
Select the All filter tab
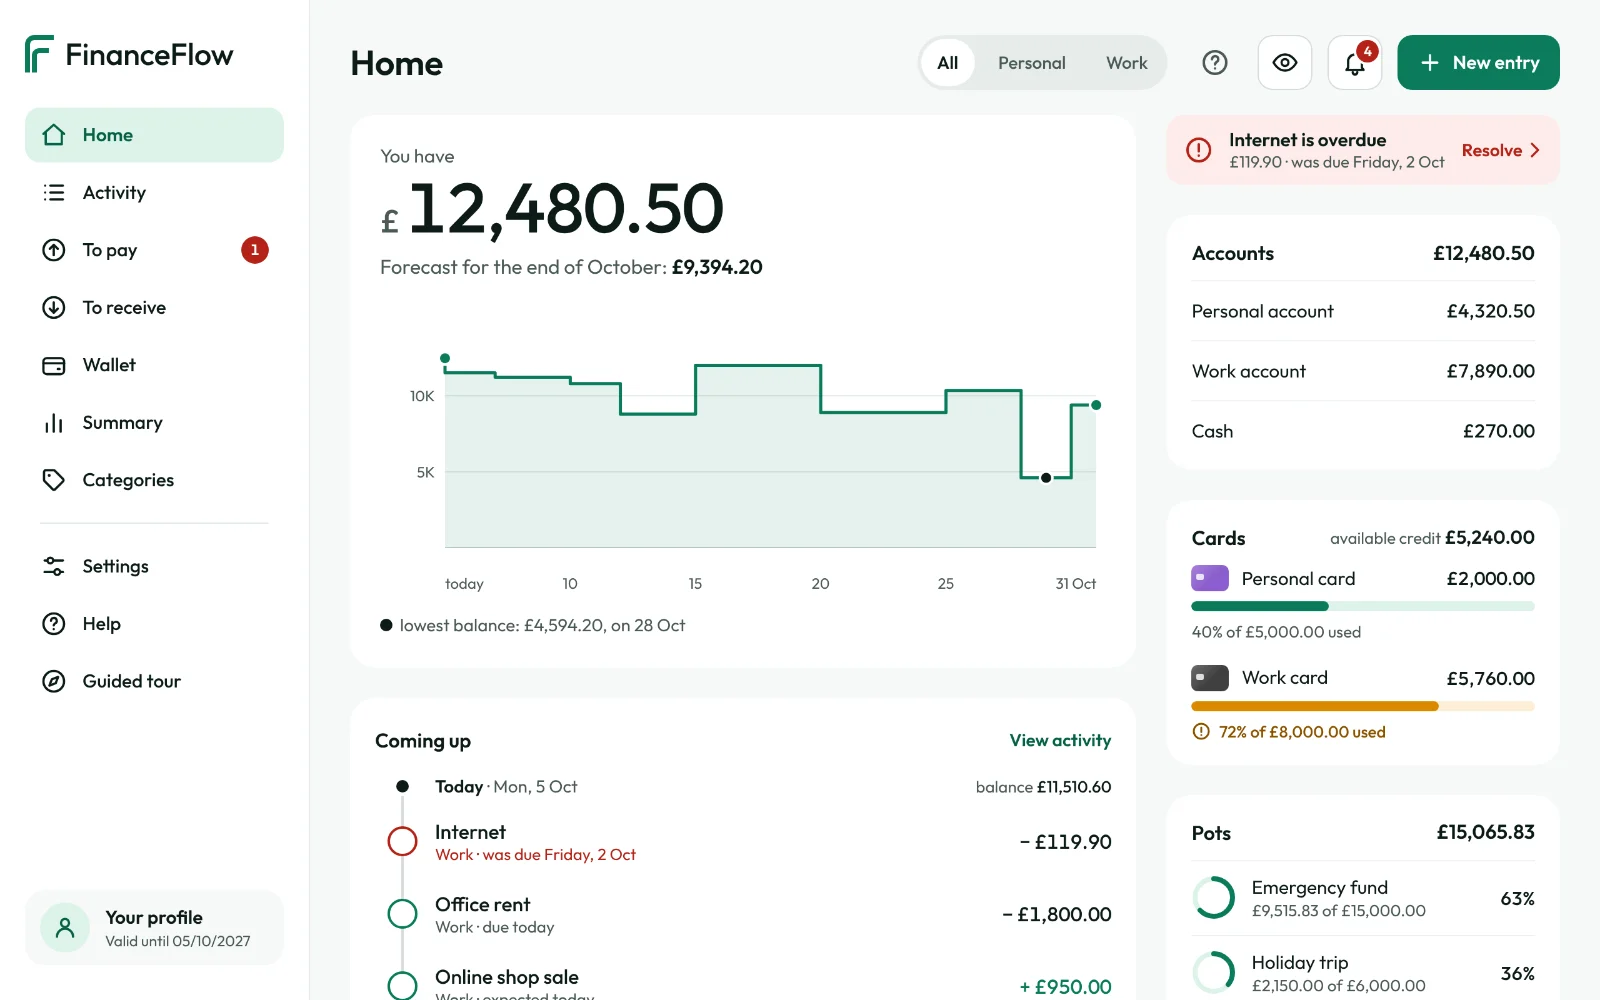coord(948,63)
